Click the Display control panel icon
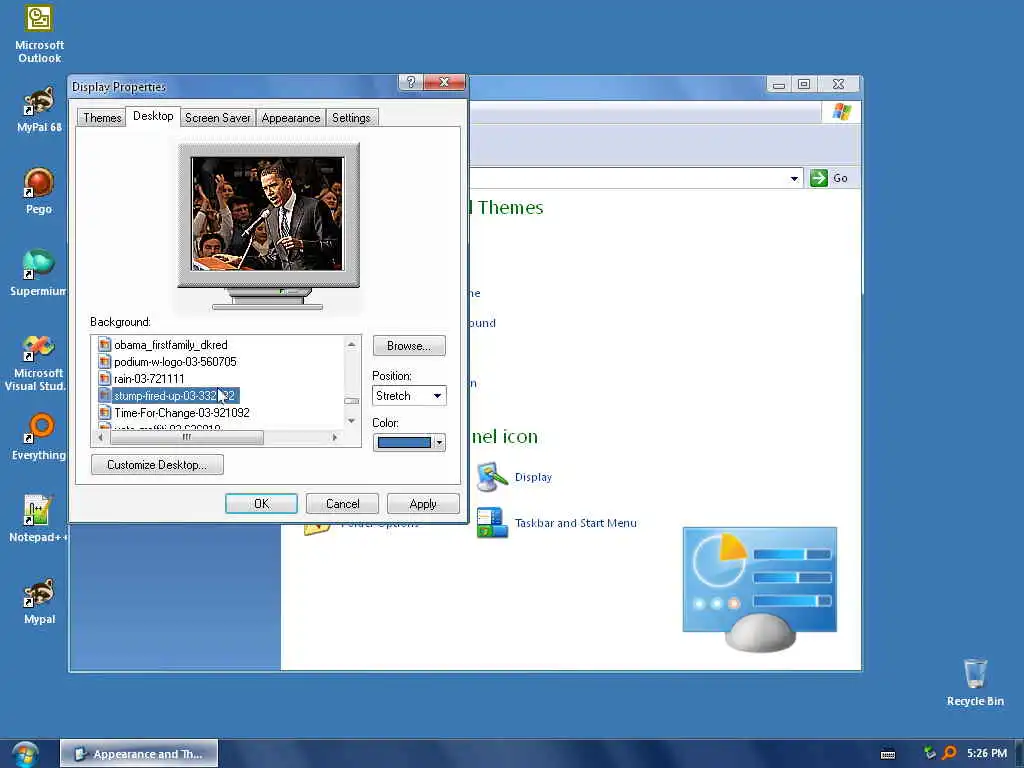1024x768 pixels. click(492, 477)
